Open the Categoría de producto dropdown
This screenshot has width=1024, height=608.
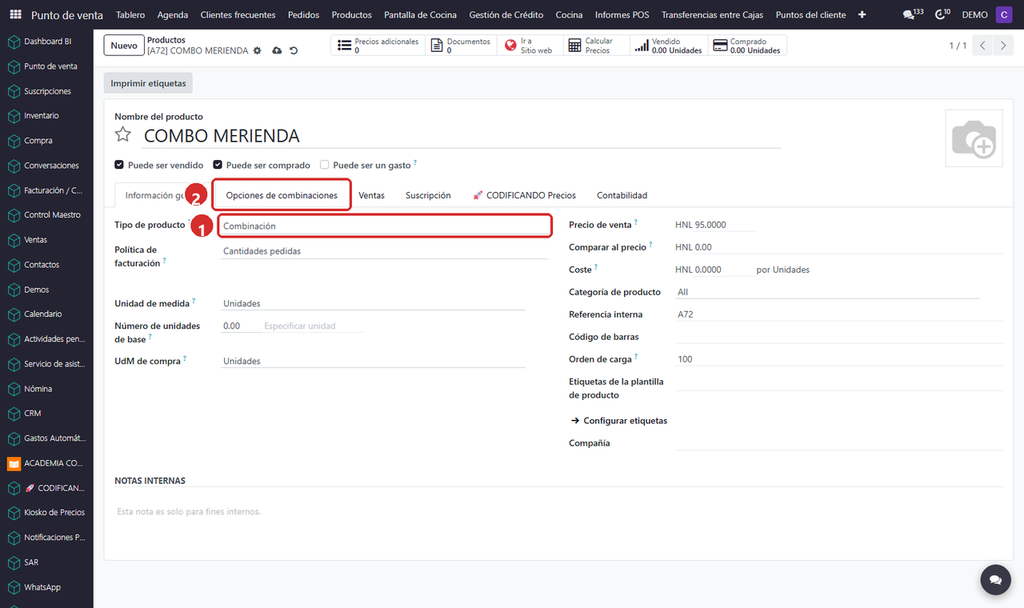click(x=827, y=292)
